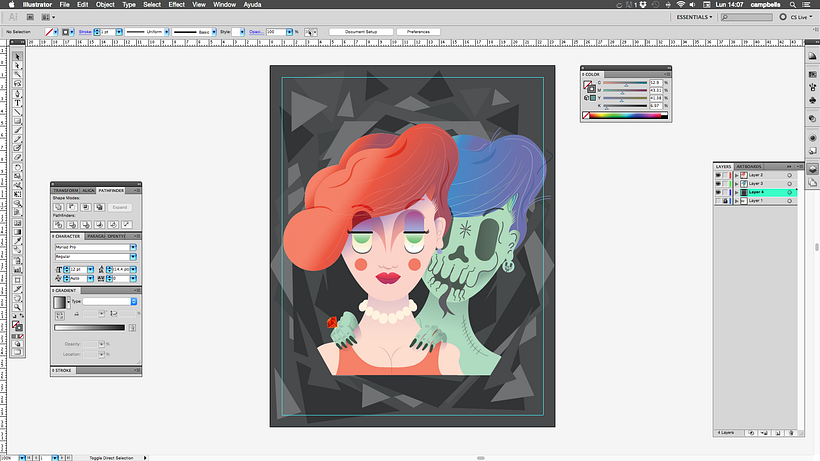Select the Pen tool
The height and width of the screenshot is (461, 820).
point(17,94)
